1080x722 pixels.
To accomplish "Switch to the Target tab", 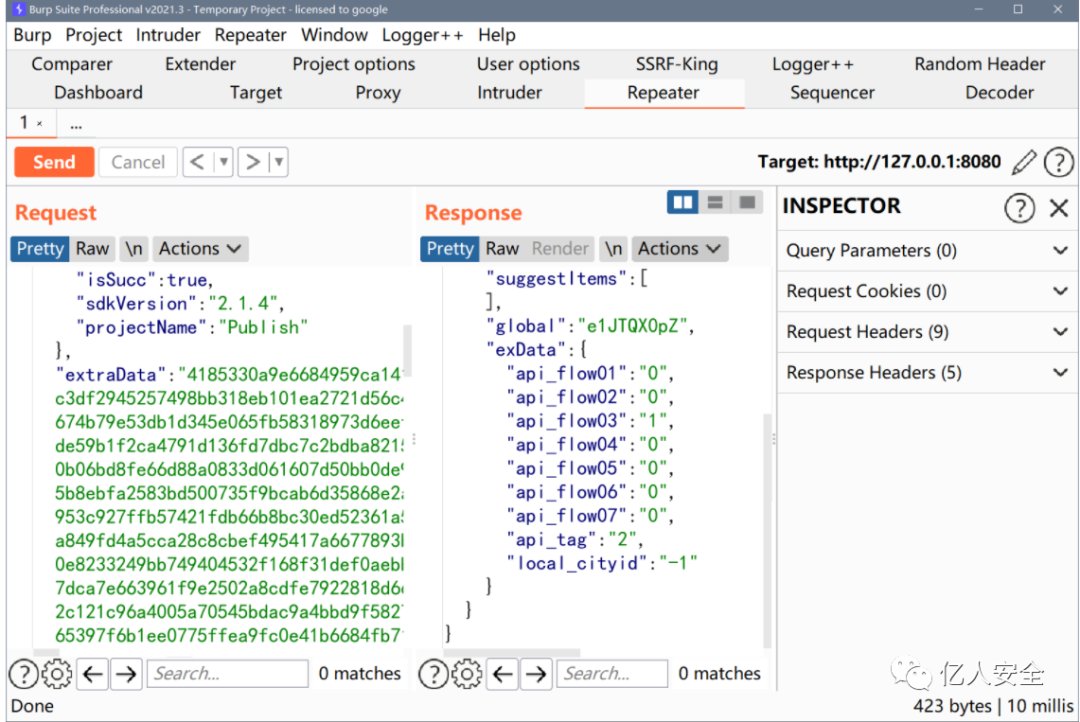I will (256, 93).
